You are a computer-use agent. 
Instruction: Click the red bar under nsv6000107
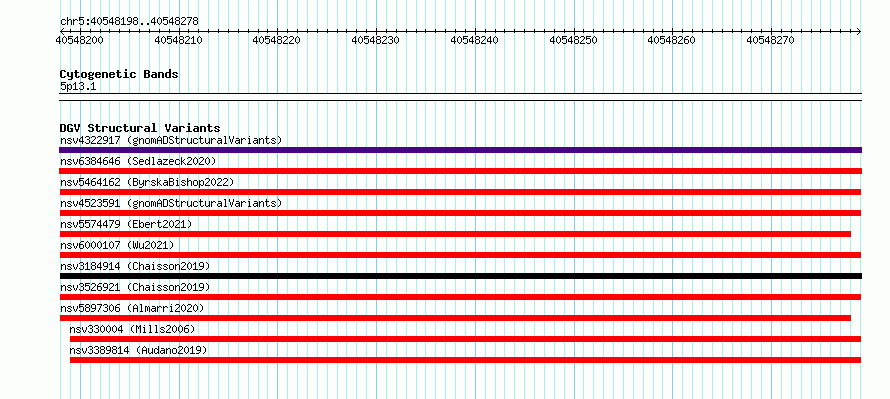460,255
